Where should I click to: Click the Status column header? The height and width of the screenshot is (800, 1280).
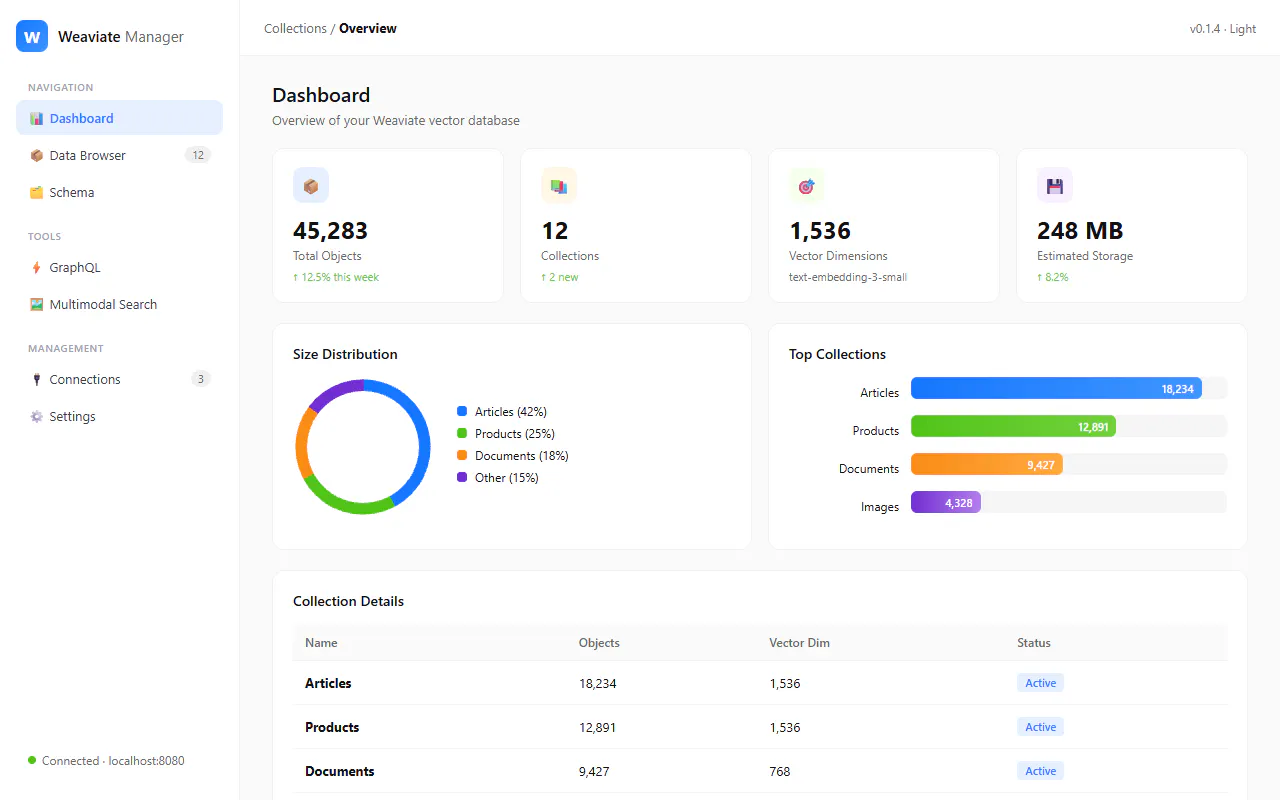pyautogui.click(x=1034, y=643)
